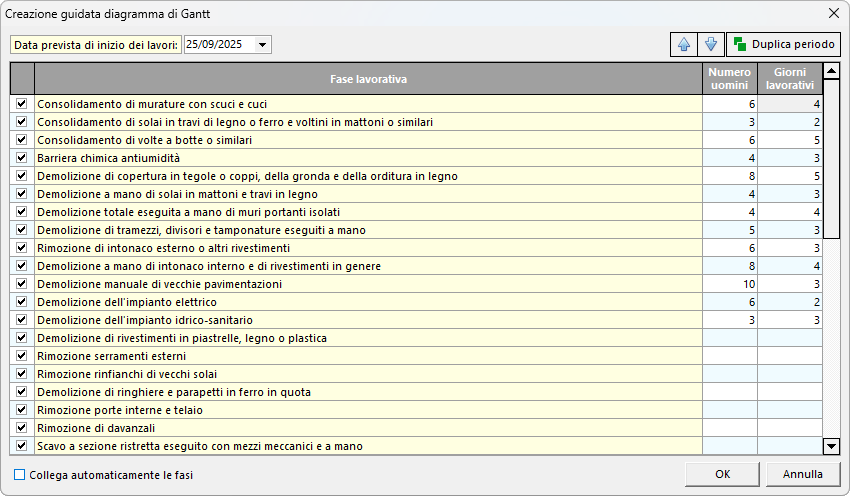Click the move up arrow icon
This screenshot has height=496, width=850.
684,44
